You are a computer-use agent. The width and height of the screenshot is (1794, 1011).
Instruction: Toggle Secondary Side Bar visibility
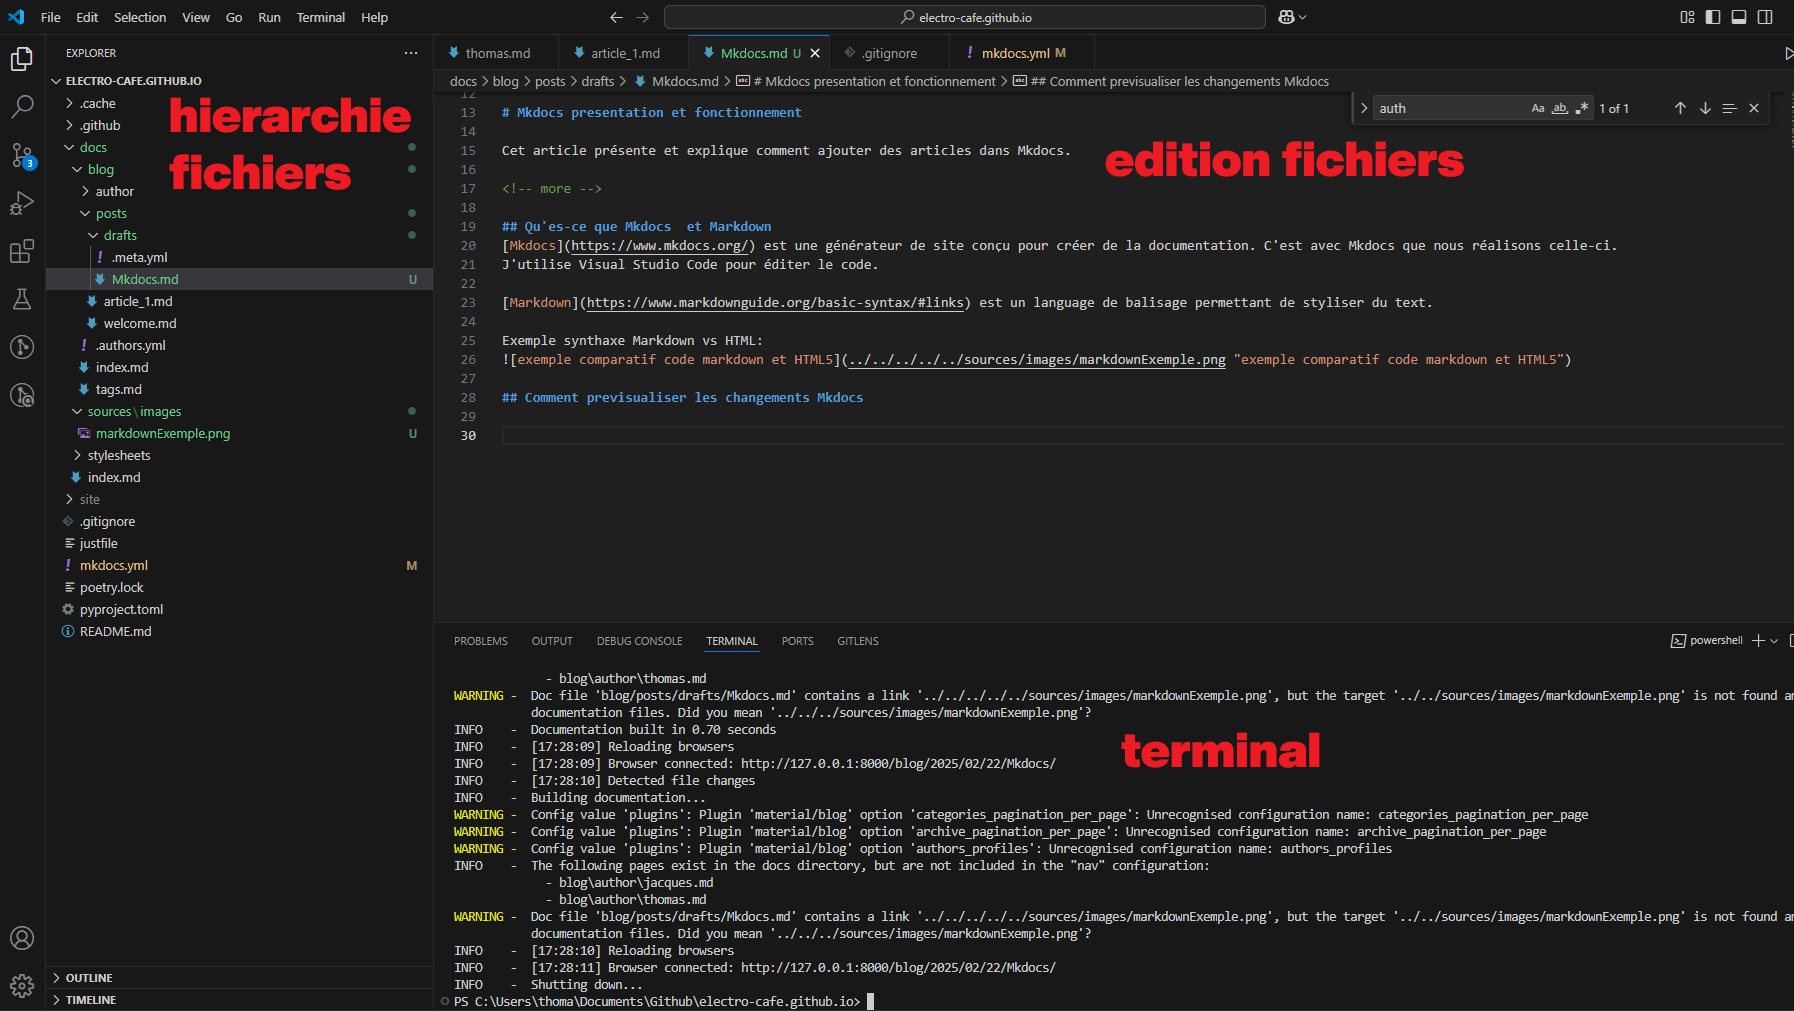[x=1765, y=17]
